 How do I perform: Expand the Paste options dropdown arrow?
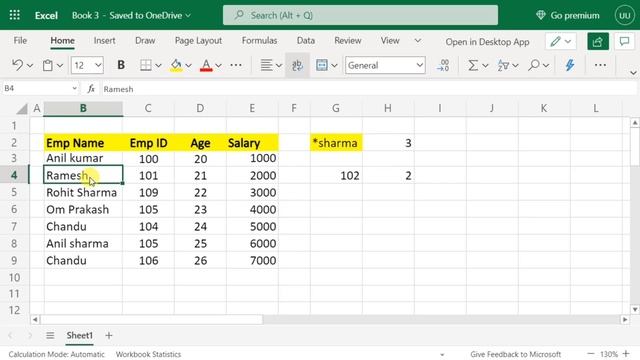pyautogui.click(x=60, y=65)
